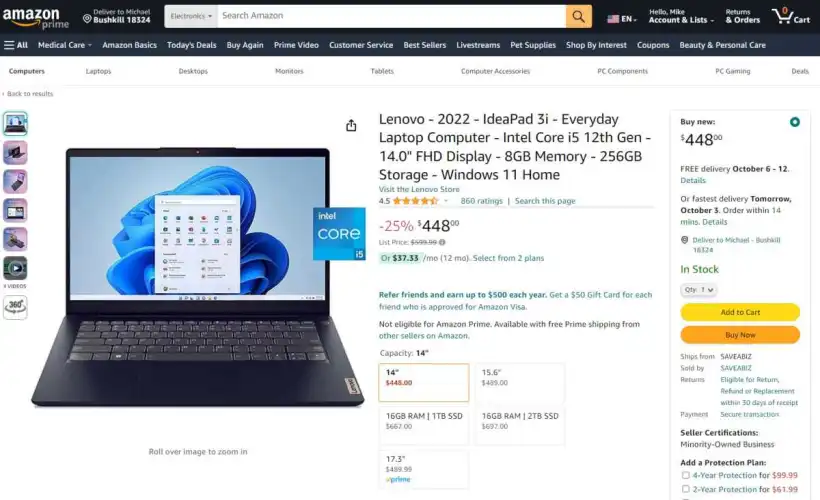Image resolution: width=820 pixels, height=500 pixels.
Task: Check the 4-Year Protection plan box
Action: 685,475
